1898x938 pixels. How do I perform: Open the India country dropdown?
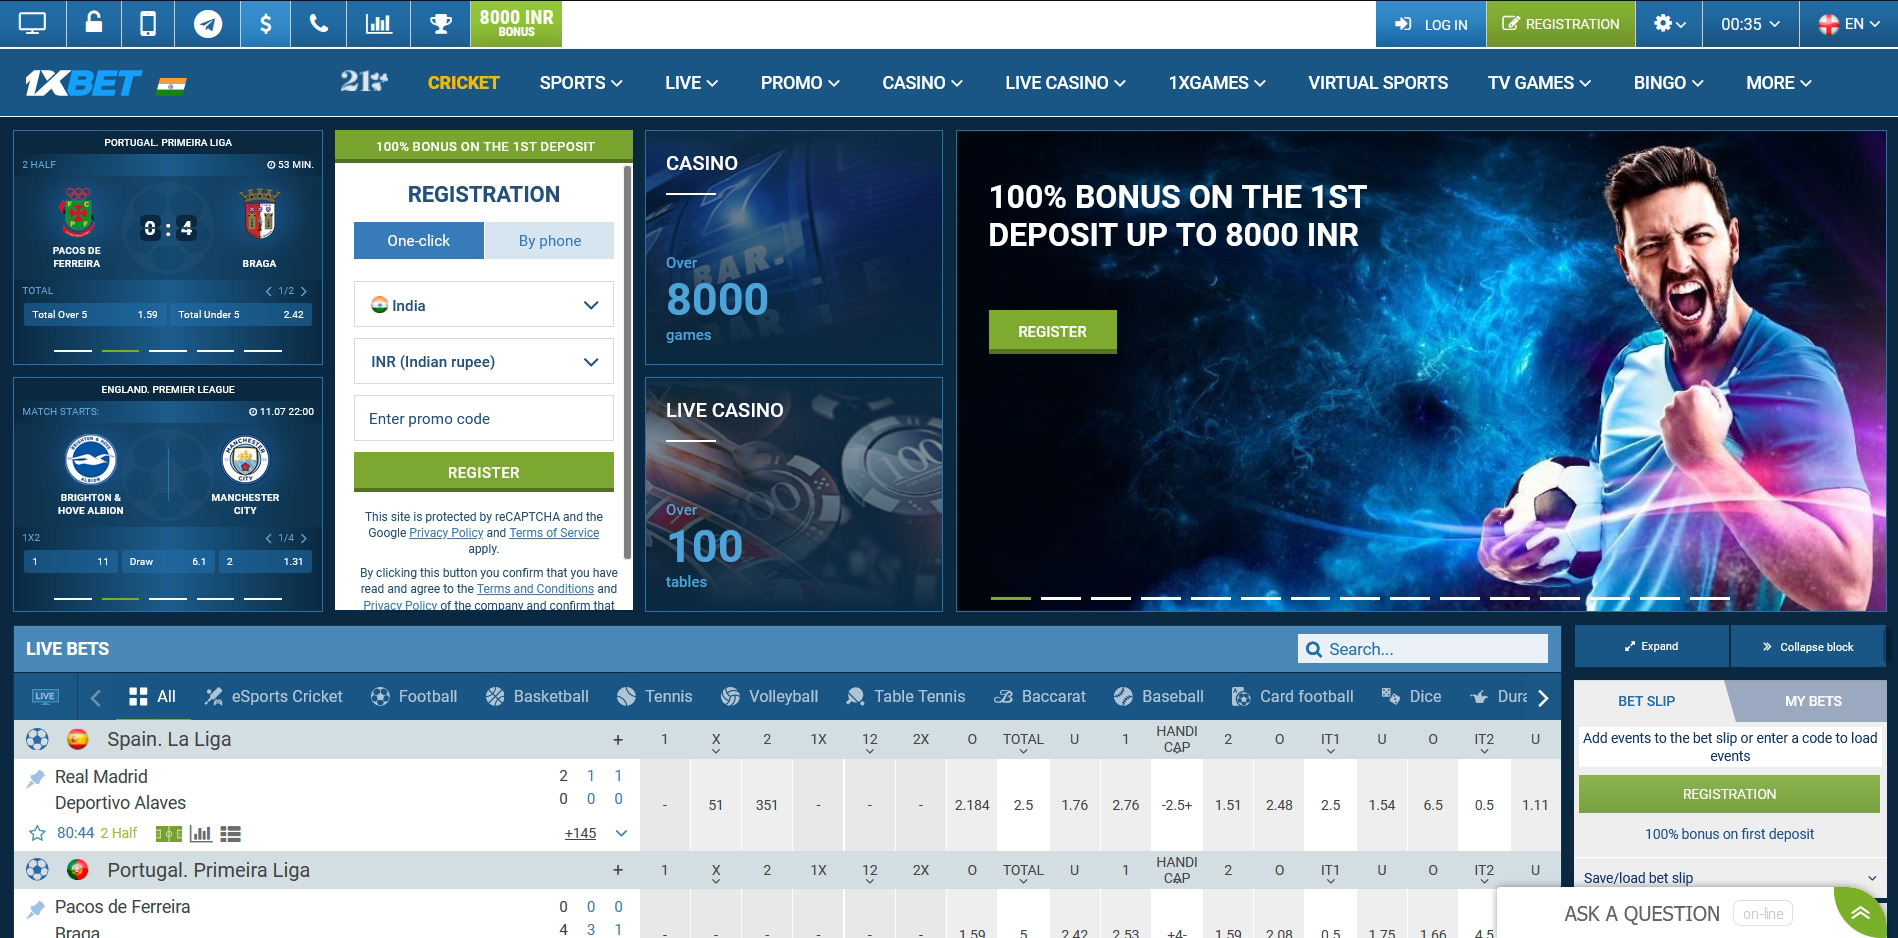484,304
